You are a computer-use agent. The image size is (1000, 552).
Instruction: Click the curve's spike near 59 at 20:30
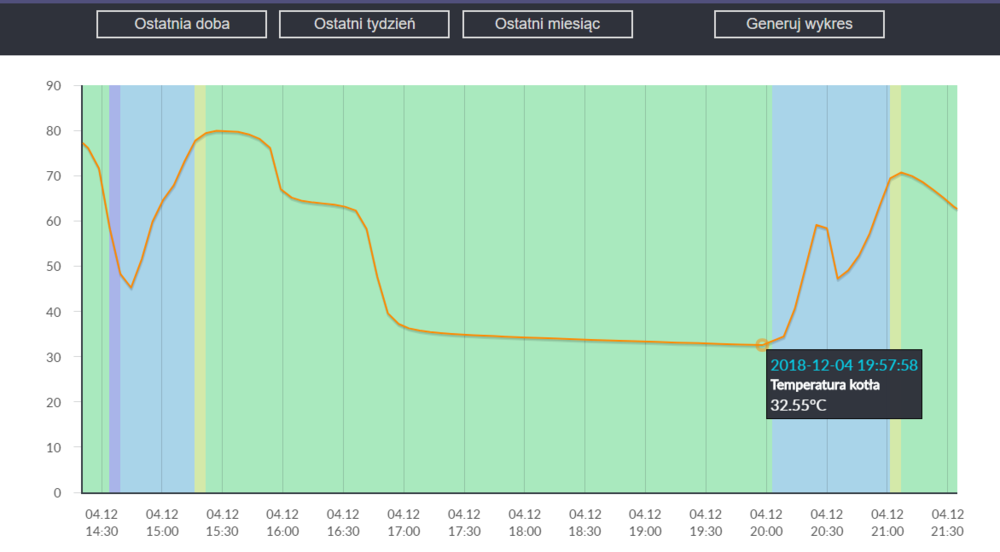coord(817,226)
